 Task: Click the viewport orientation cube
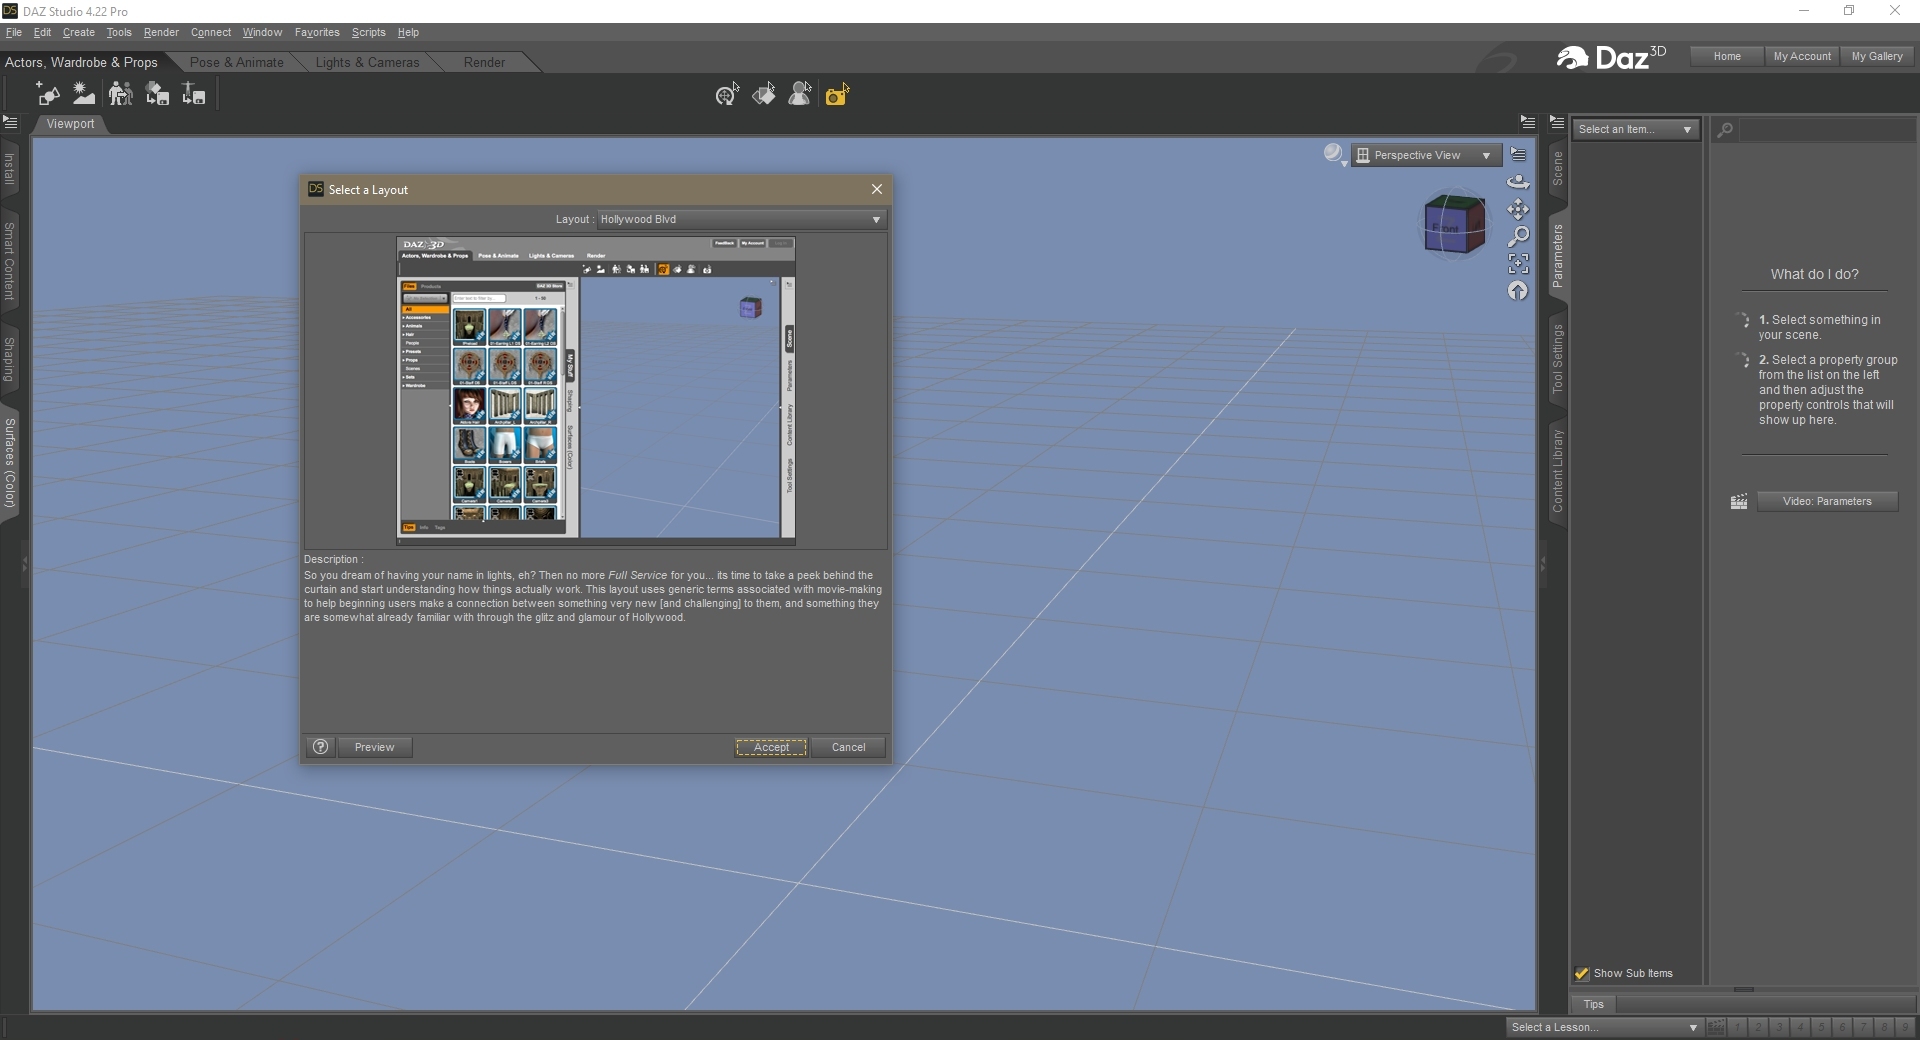point(1455,224)
